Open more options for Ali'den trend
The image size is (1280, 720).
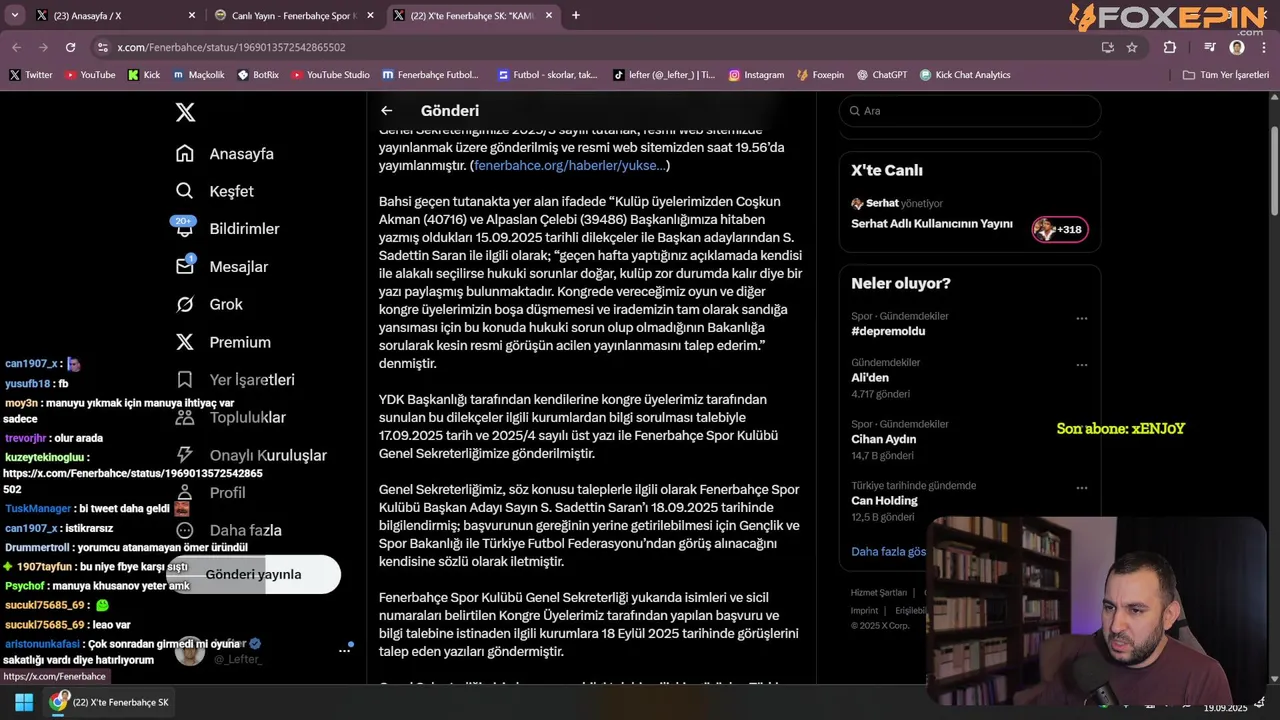1081,365
